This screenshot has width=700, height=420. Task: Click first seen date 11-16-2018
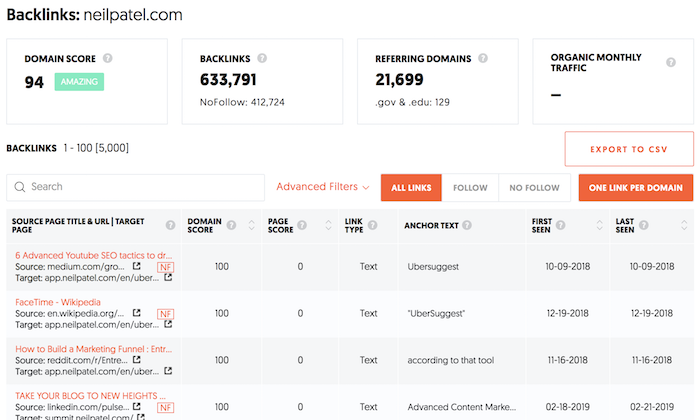[567, 360]
